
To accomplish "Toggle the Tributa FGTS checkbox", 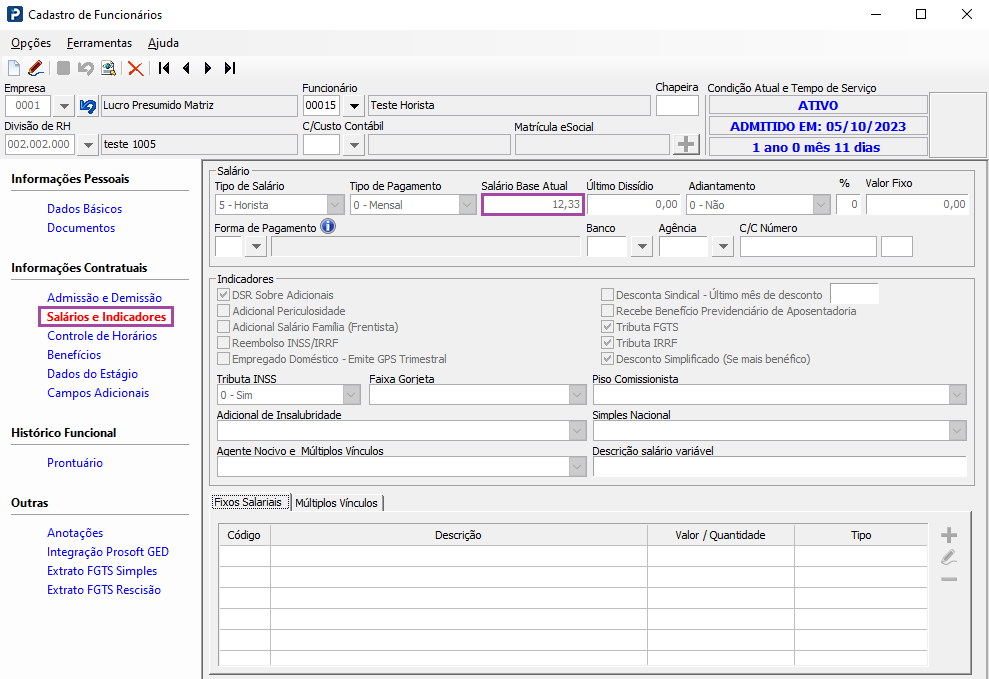I will click(607, 327).
